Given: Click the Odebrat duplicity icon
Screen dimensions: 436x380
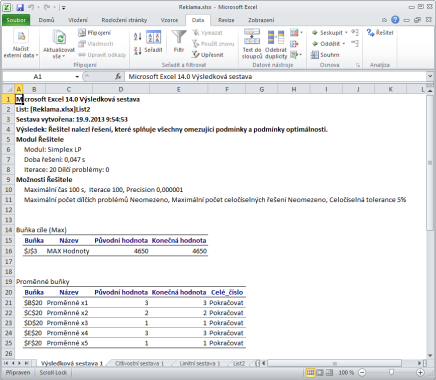Looking at the screenshot, I should coord(276,37).
